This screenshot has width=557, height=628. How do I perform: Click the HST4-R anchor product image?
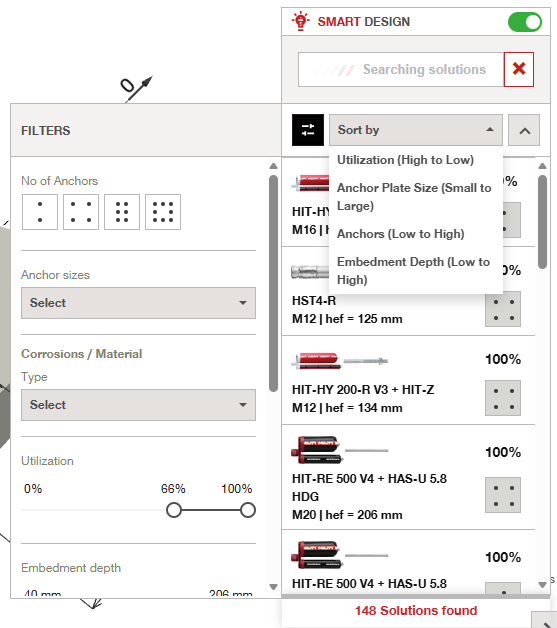point(310,272)
